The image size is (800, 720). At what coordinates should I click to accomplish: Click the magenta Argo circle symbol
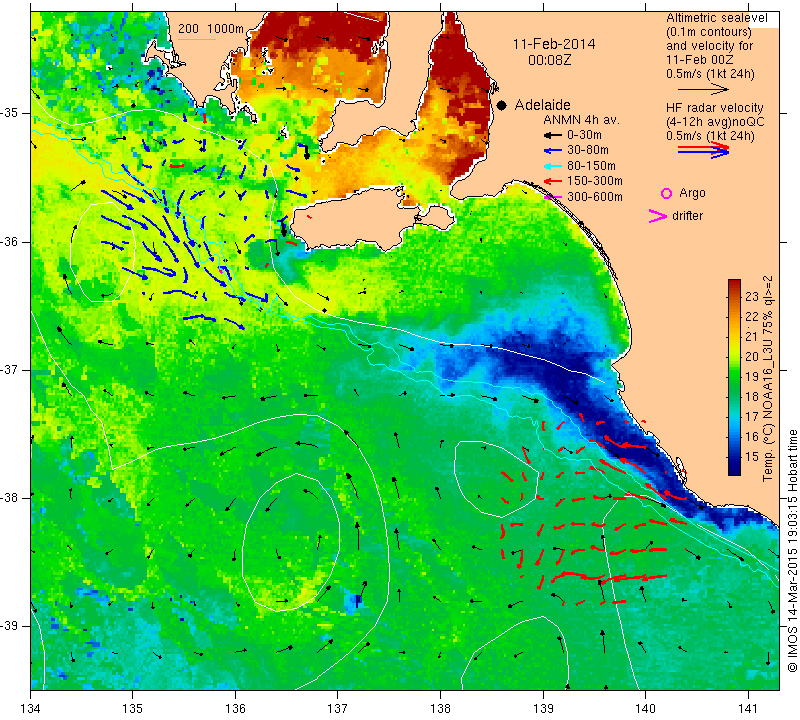coord(666,193)
